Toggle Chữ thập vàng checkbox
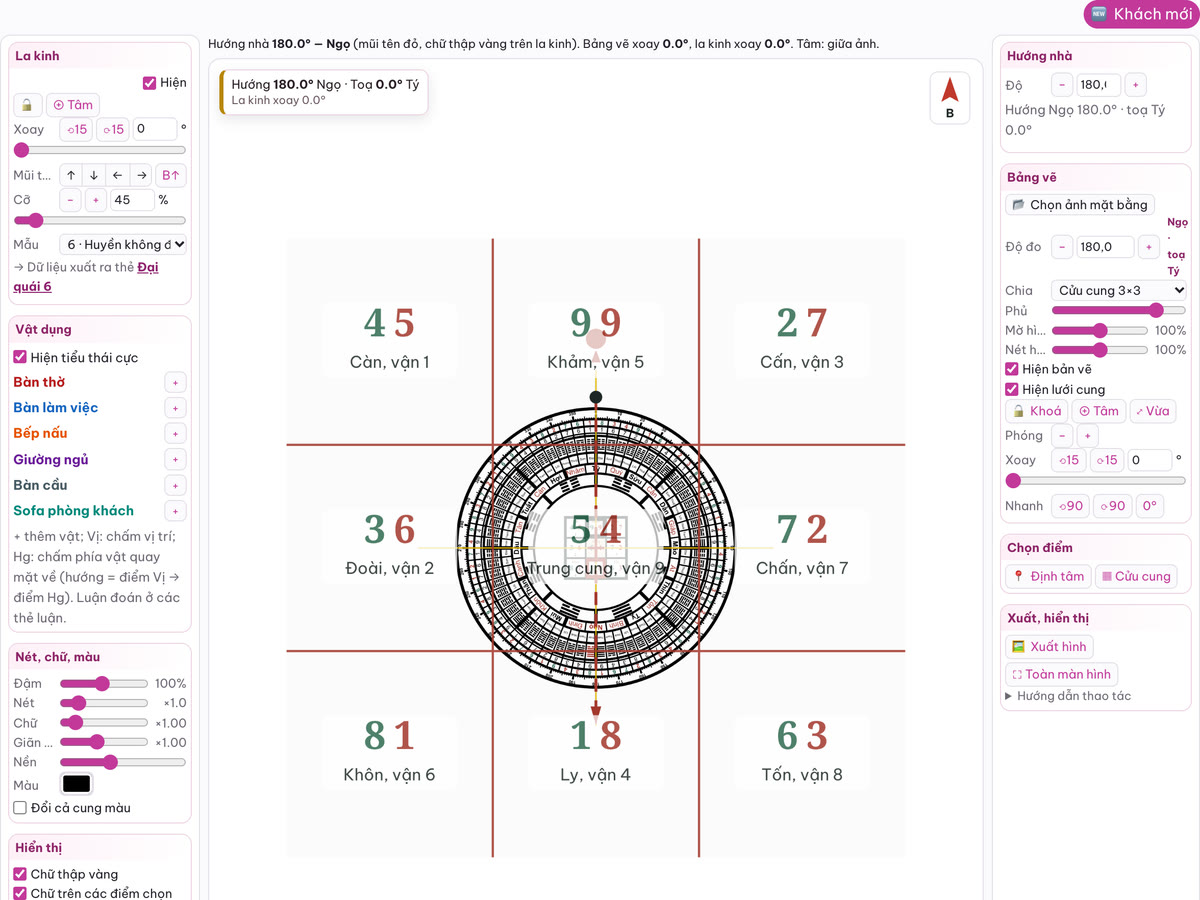Screen dimensions: 1200x900 point(20,874)
